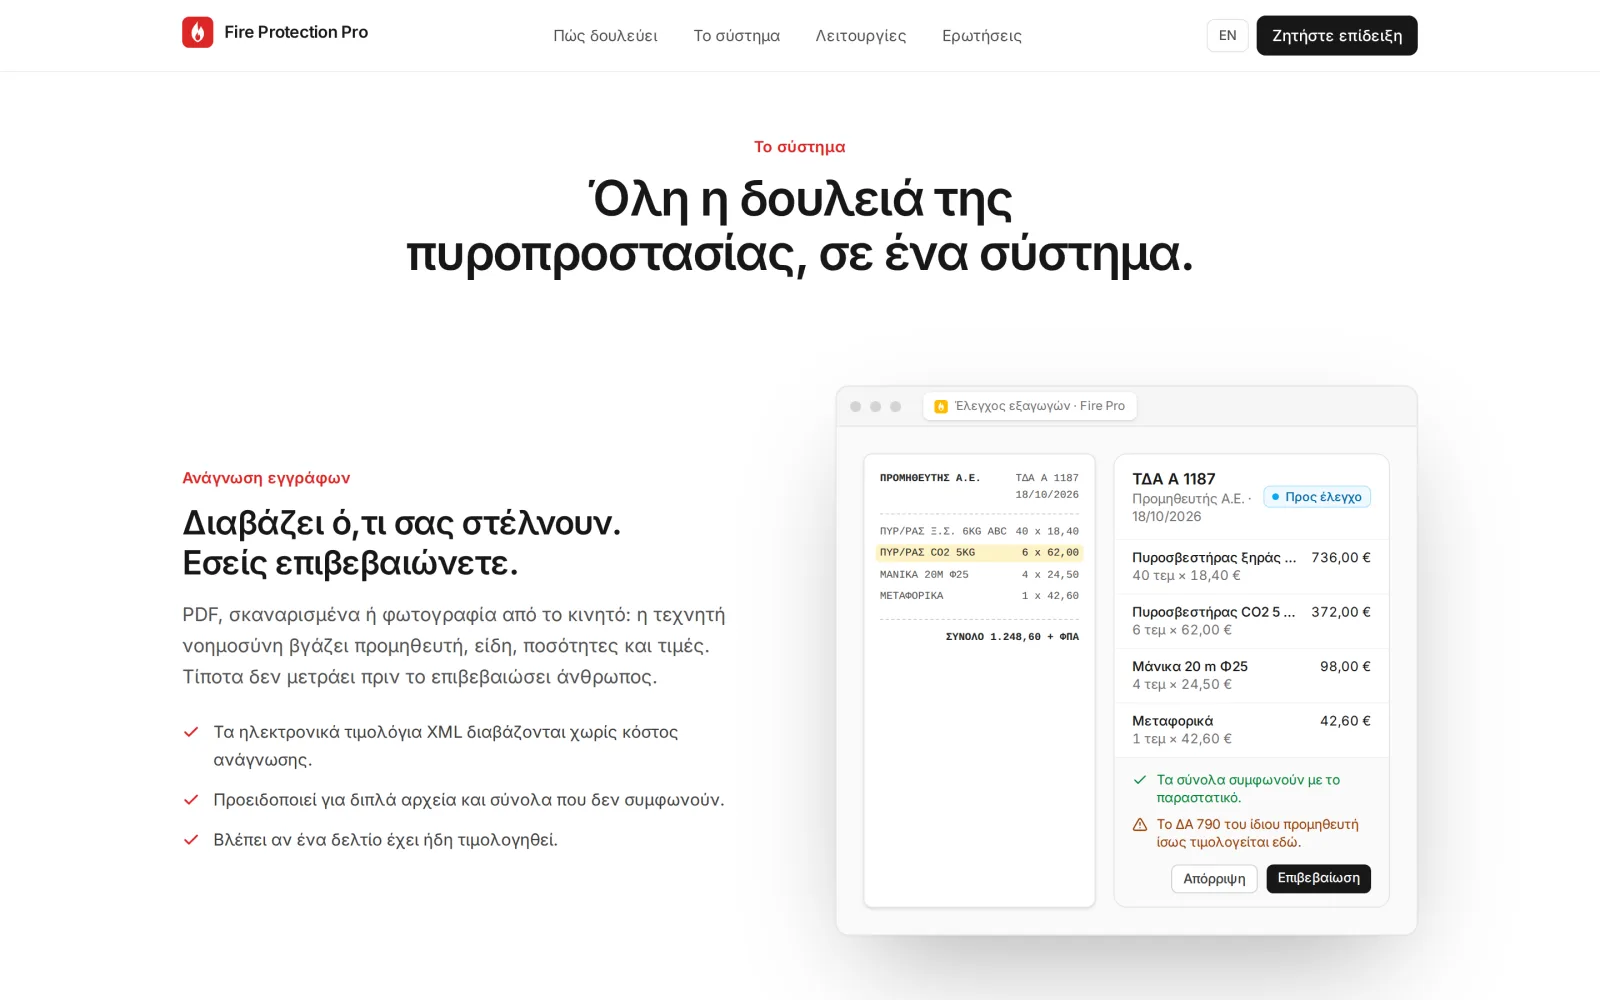Click the red Το σύστημα section label
The image size is (1600, 1000).
[800, 147]
